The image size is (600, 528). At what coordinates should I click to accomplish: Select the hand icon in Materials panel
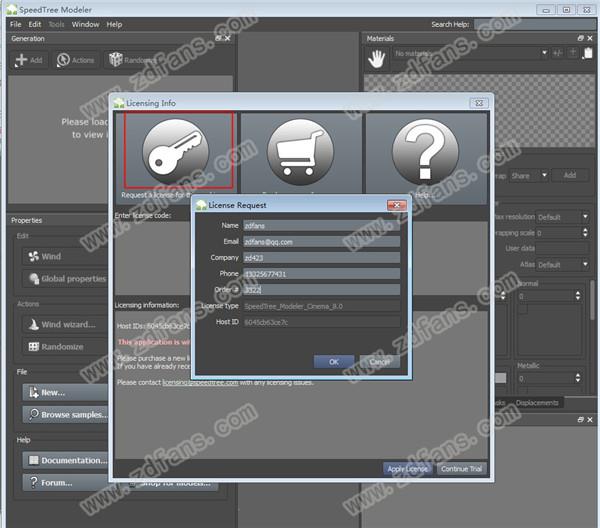[376, 59]
